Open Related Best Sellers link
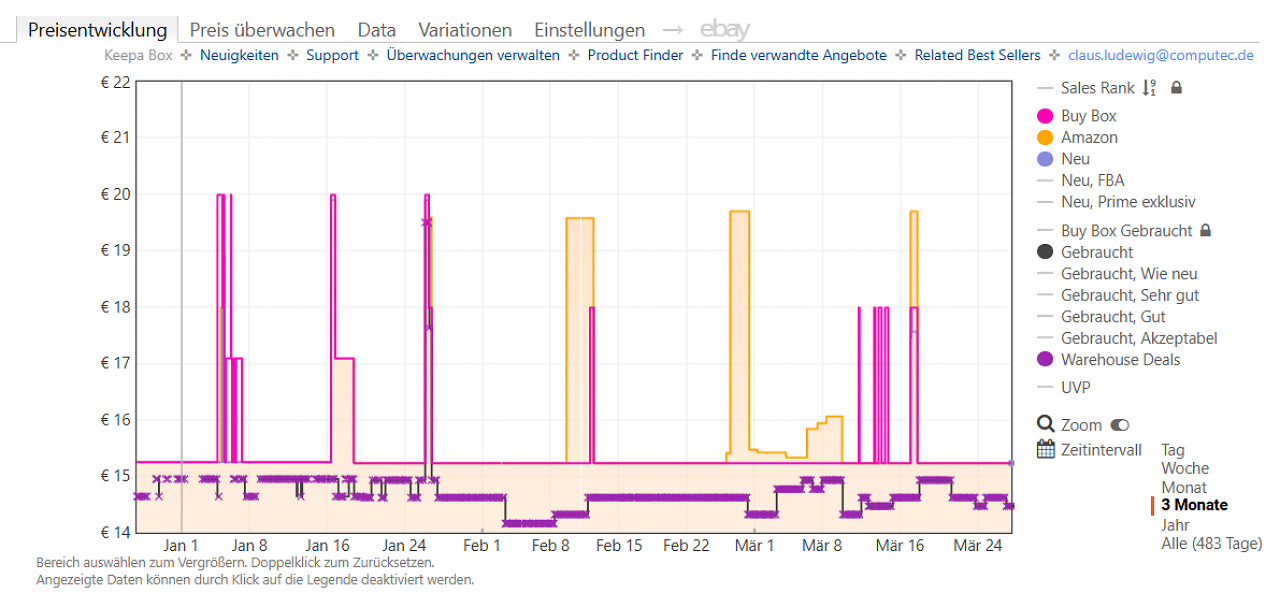This screenshot has height=593, width=1280. 977,56
